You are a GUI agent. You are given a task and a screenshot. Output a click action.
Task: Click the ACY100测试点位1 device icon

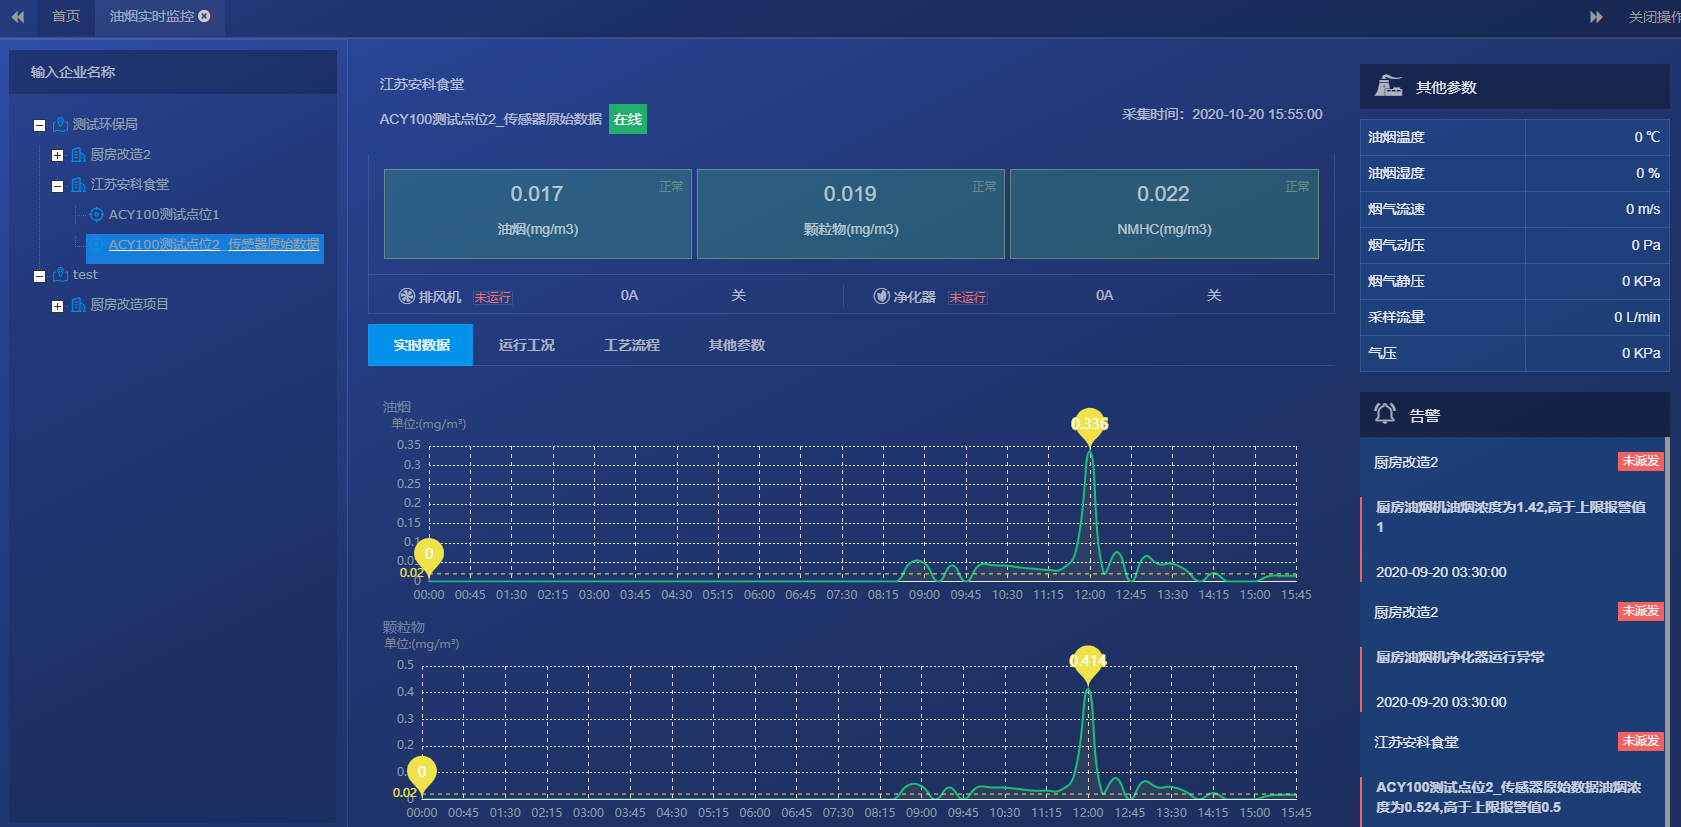pyautogui.click(x=96, y=214)
